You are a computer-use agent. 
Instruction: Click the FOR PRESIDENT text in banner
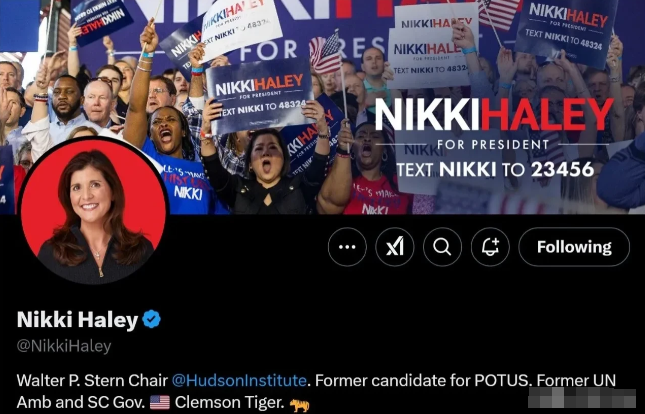(493, 145)
